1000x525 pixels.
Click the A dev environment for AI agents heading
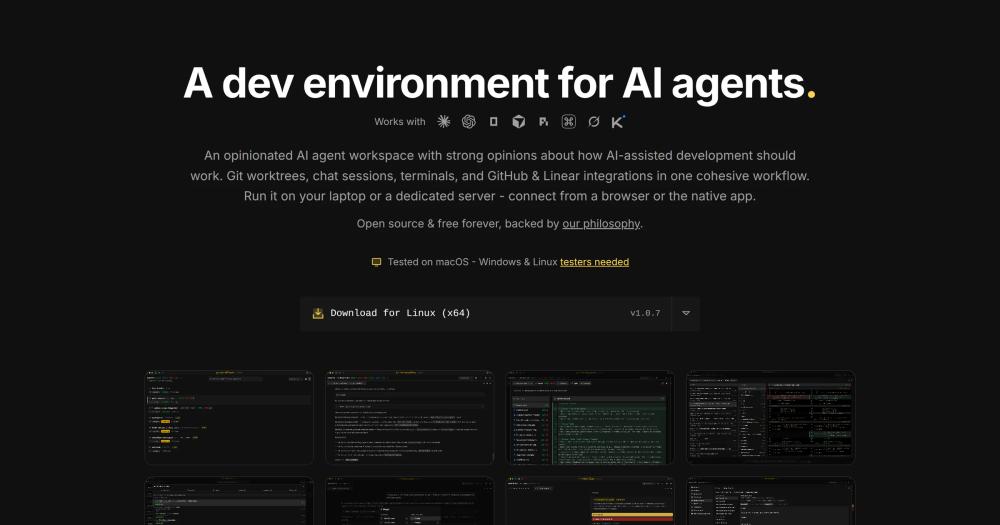(x=499, y=84)
